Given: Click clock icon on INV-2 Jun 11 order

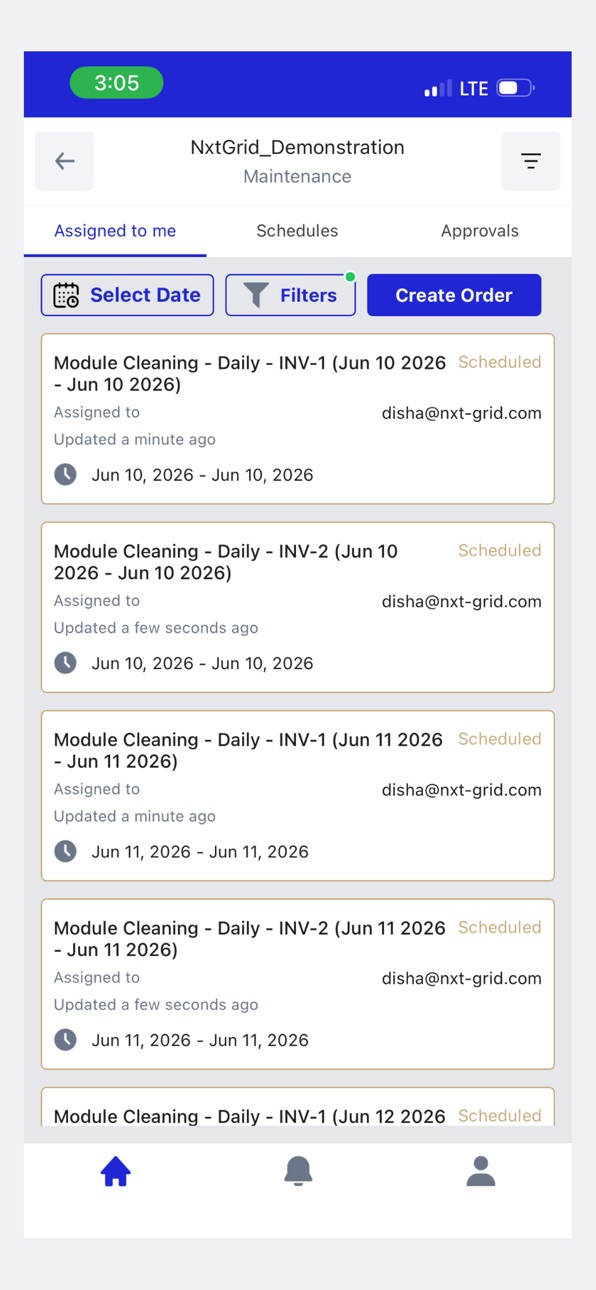Looking at the screenshot, I should point(65,1040).
